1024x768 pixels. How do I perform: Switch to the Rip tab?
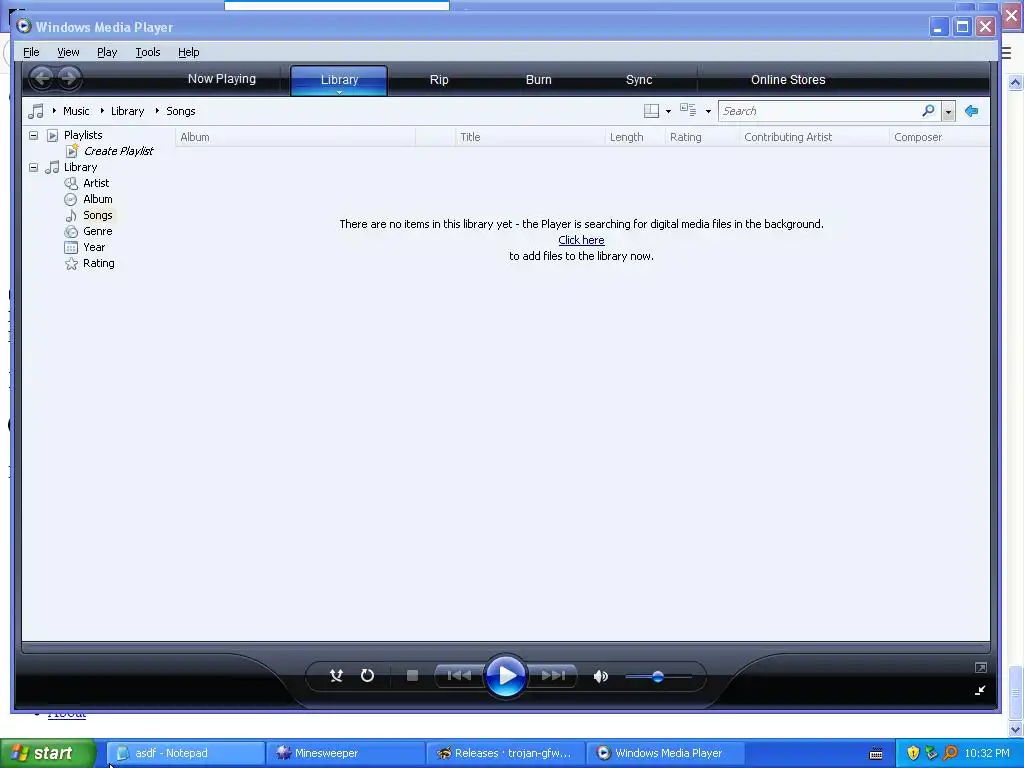click(439, 80)
